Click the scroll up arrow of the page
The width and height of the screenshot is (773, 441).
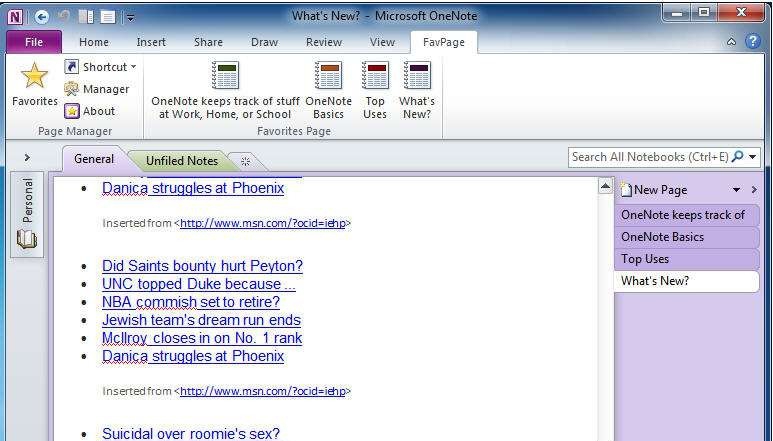605,186
